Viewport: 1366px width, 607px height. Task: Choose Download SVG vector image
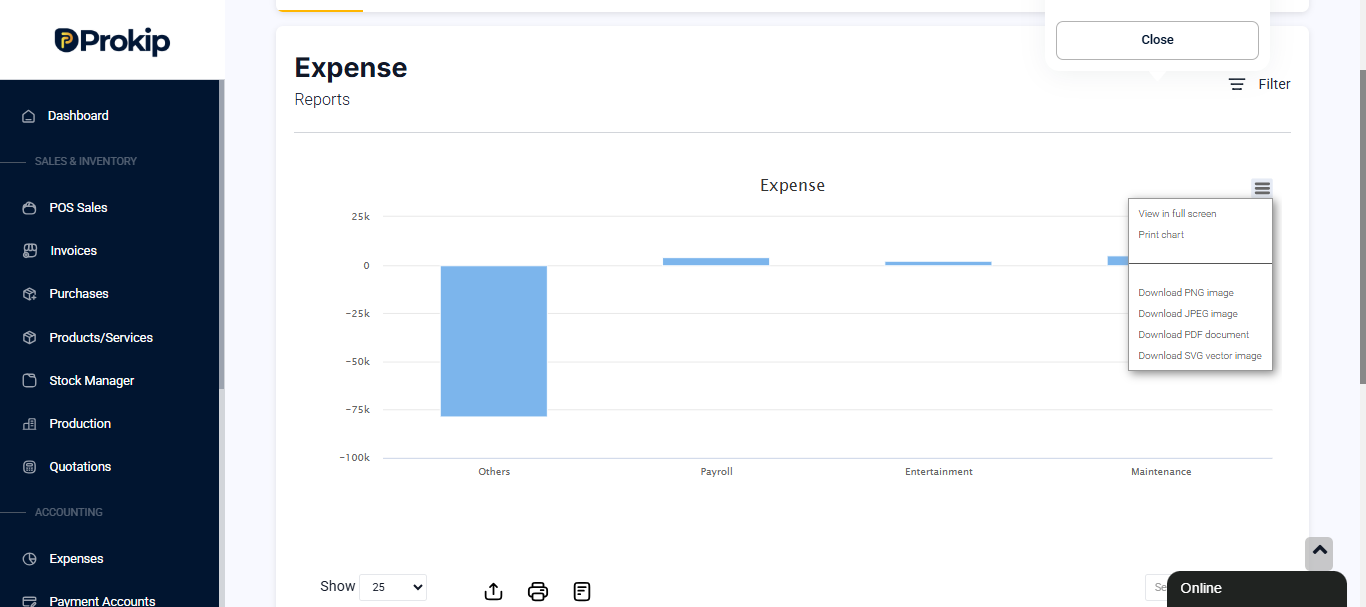coord(1200,356)
